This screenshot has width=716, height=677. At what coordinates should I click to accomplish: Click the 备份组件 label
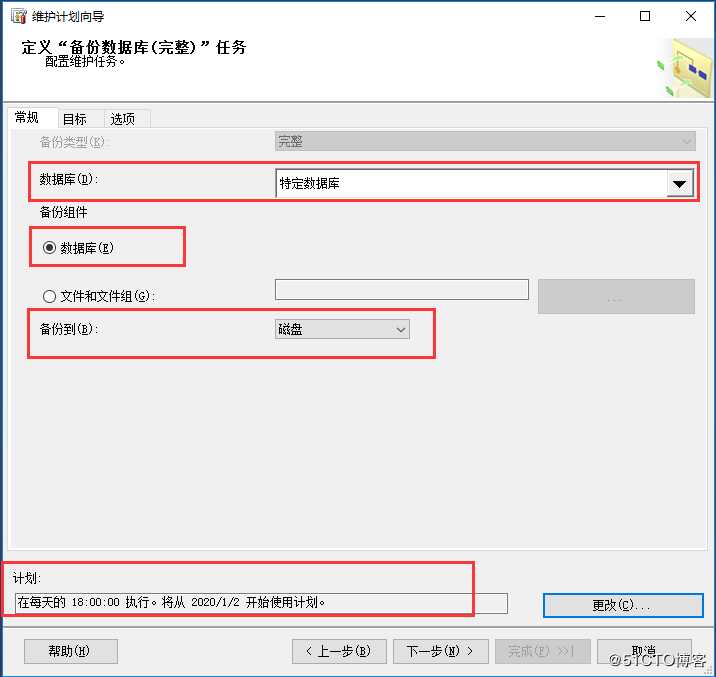click(x=63, y=212)
